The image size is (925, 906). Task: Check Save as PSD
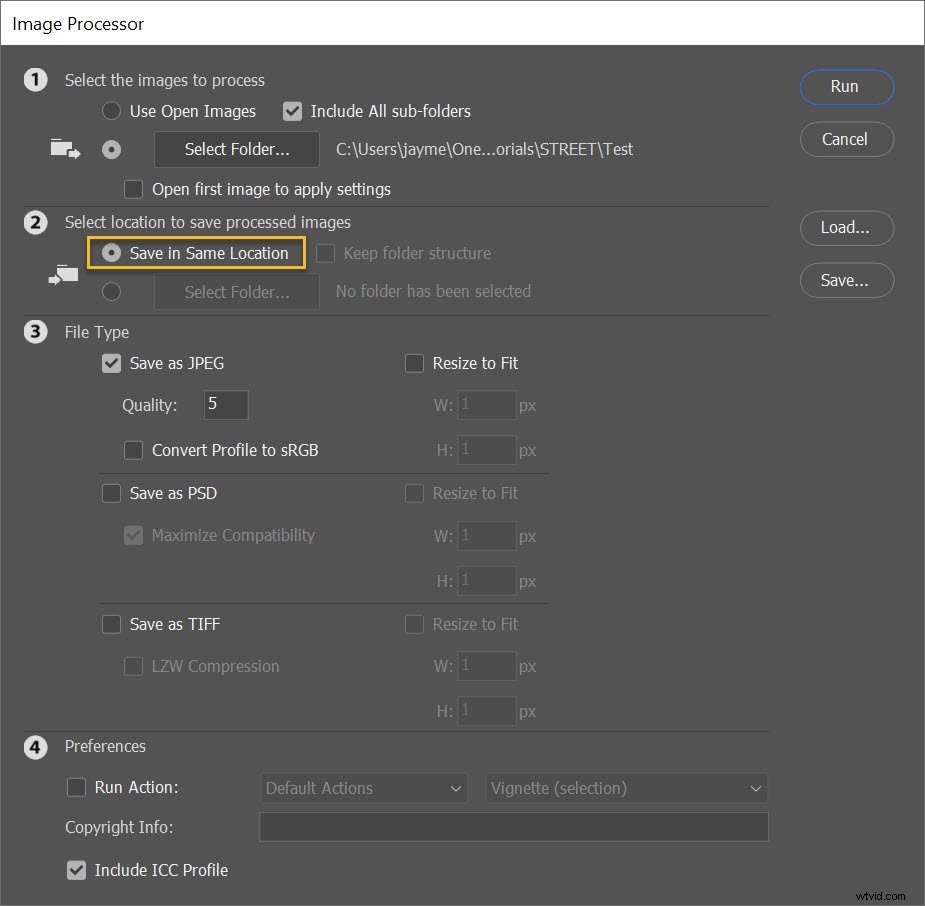pos(111,493)
